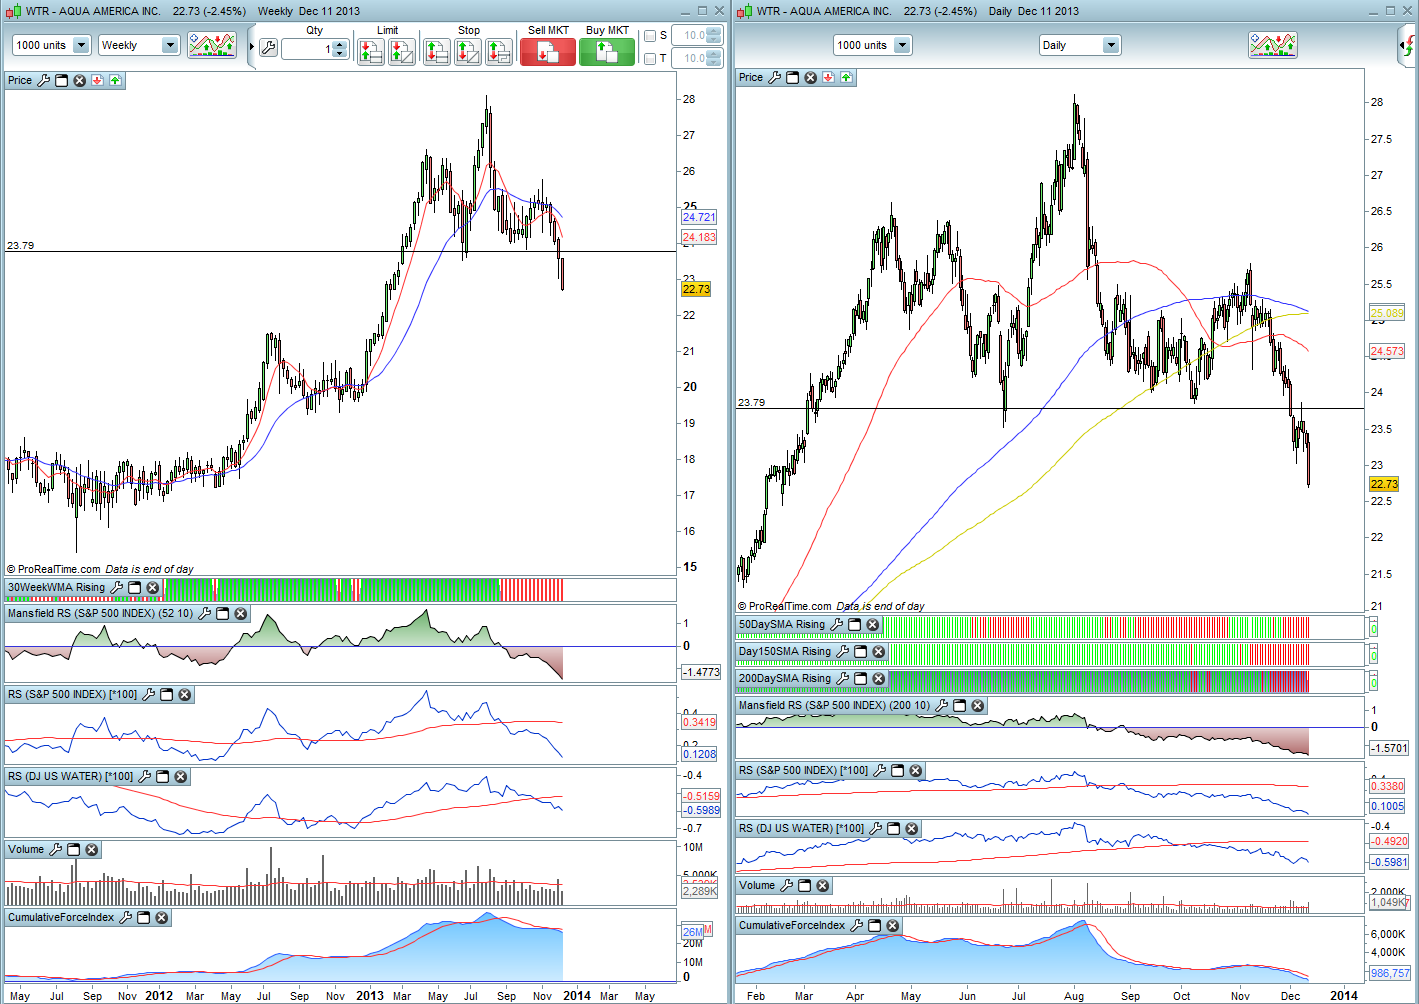
Task: Configure weekly Price panel with wrench
Action: coord(43,81)
